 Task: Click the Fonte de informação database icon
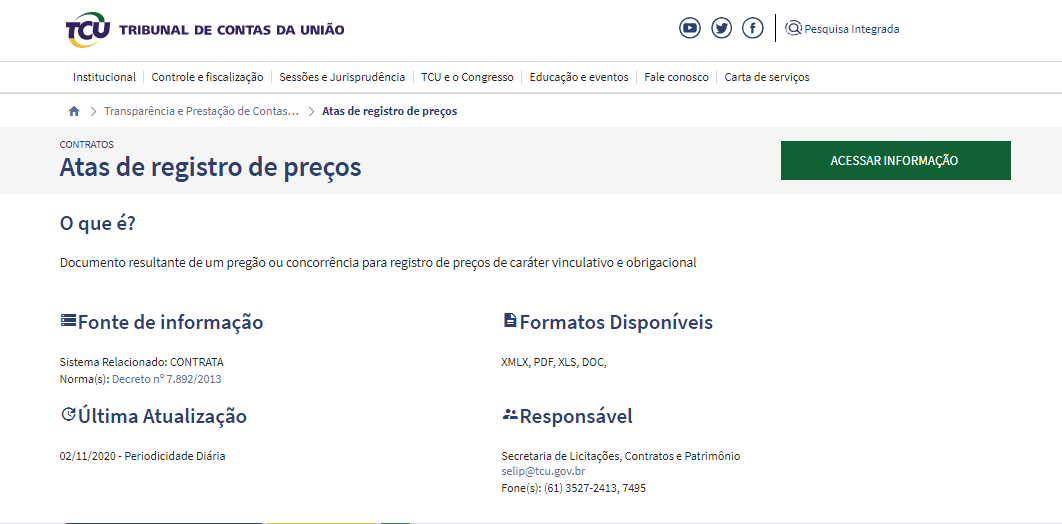[x=68, y=321]
